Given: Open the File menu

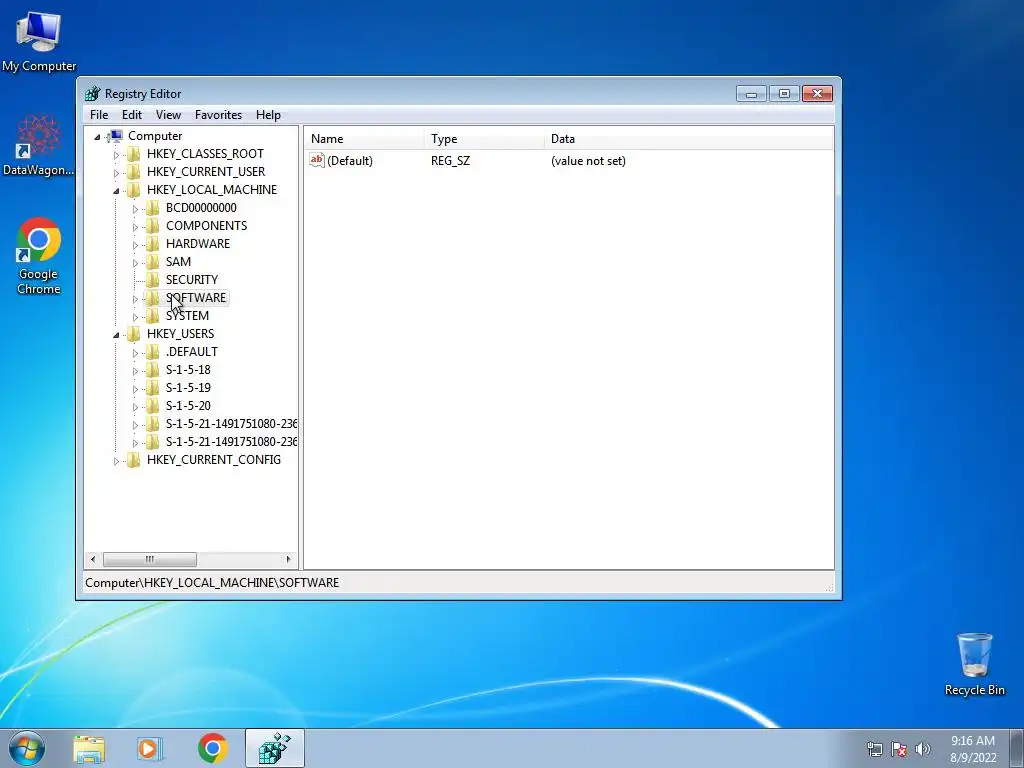Looking at the screenshot, I should point(99,115).
